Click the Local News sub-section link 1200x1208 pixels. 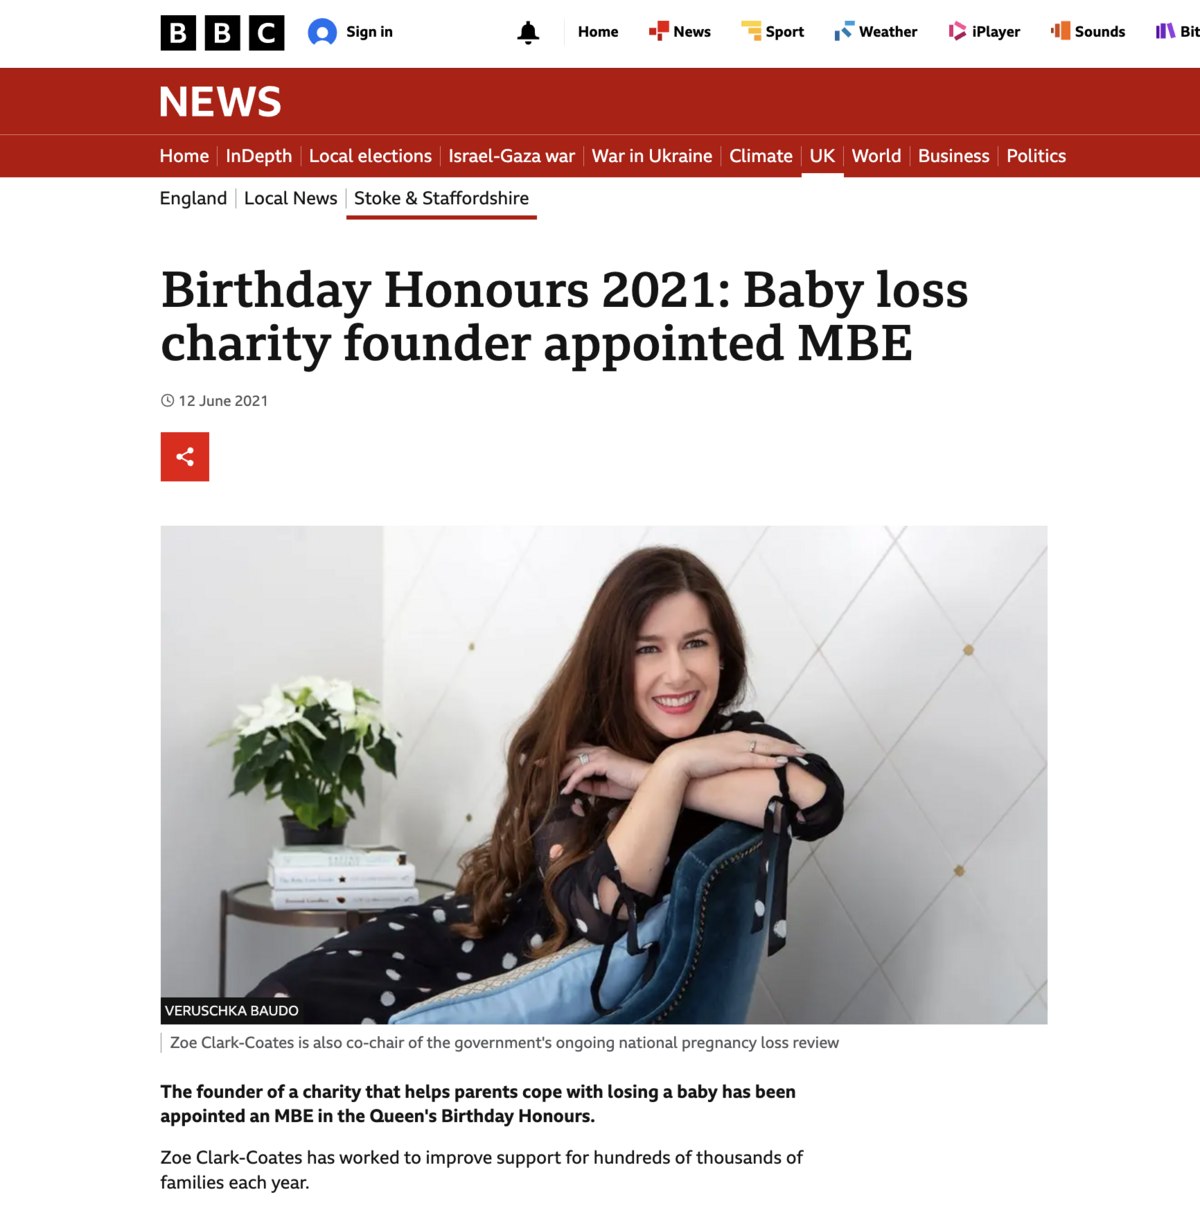coord(291,198)
